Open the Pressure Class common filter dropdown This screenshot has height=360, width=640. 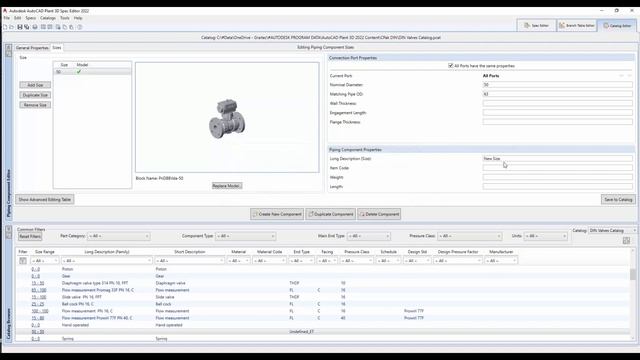pyautogui.click(x=469, y=236)
